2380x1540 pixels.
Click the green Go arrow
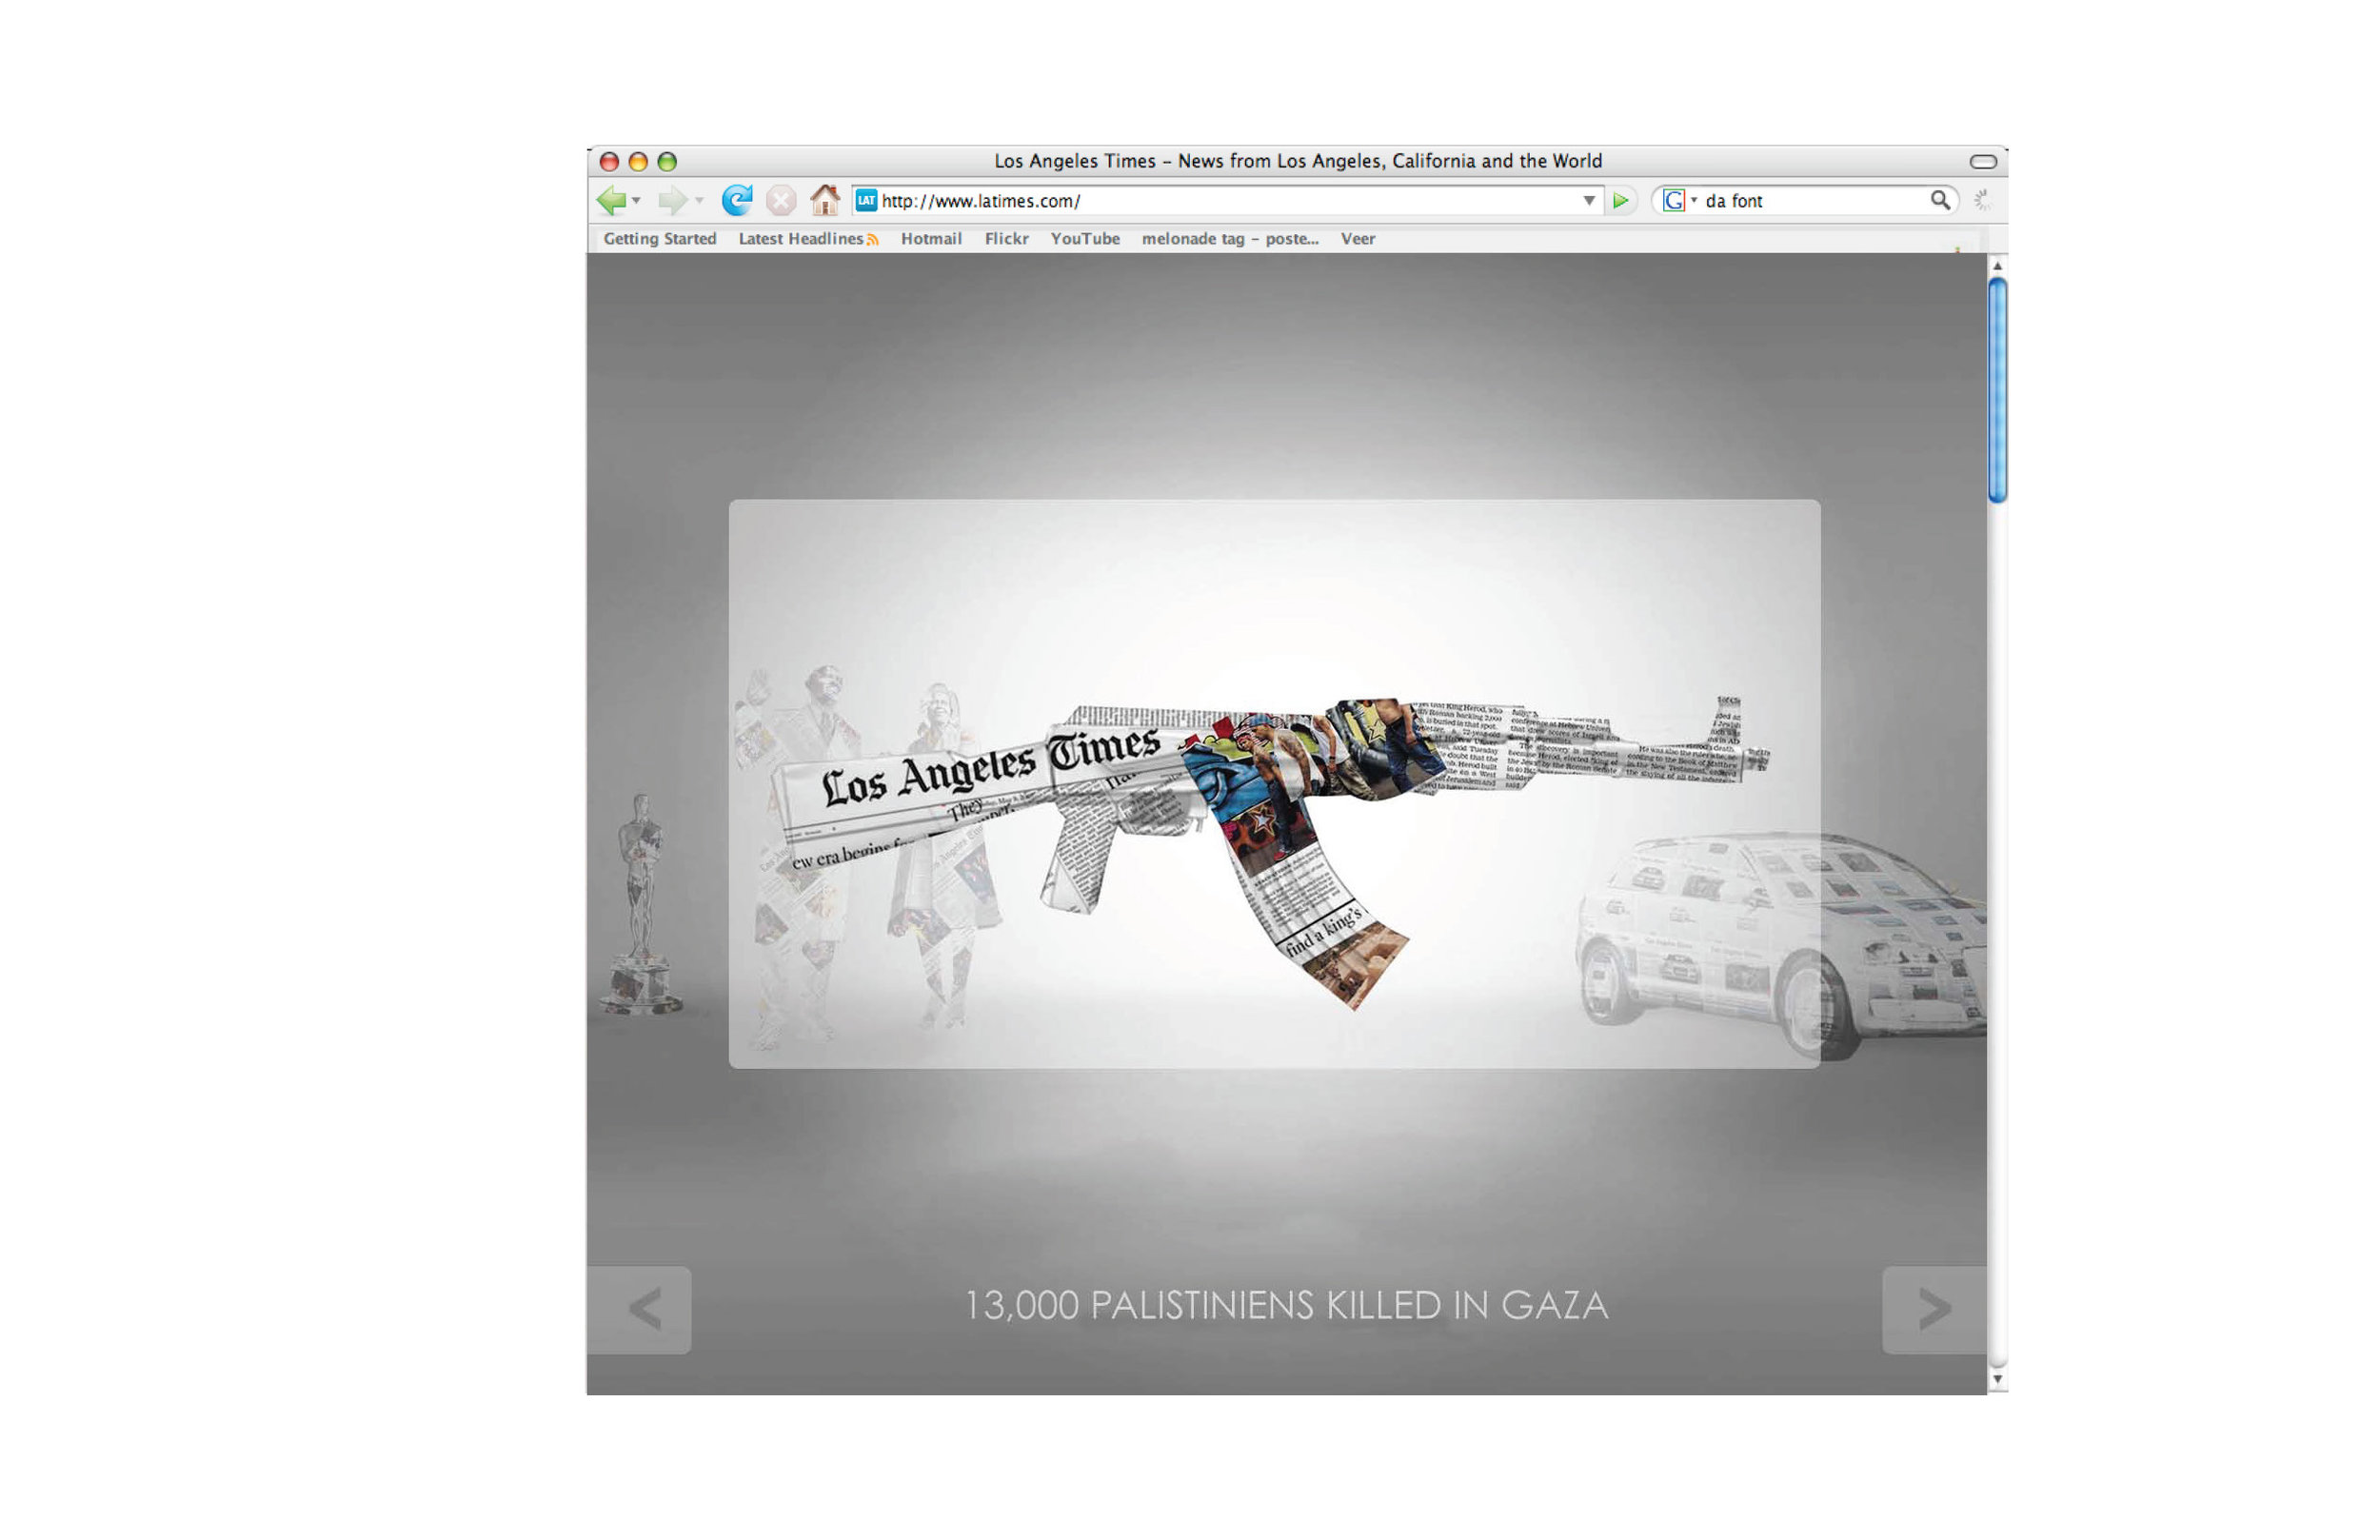click(x=1621, y=201)
